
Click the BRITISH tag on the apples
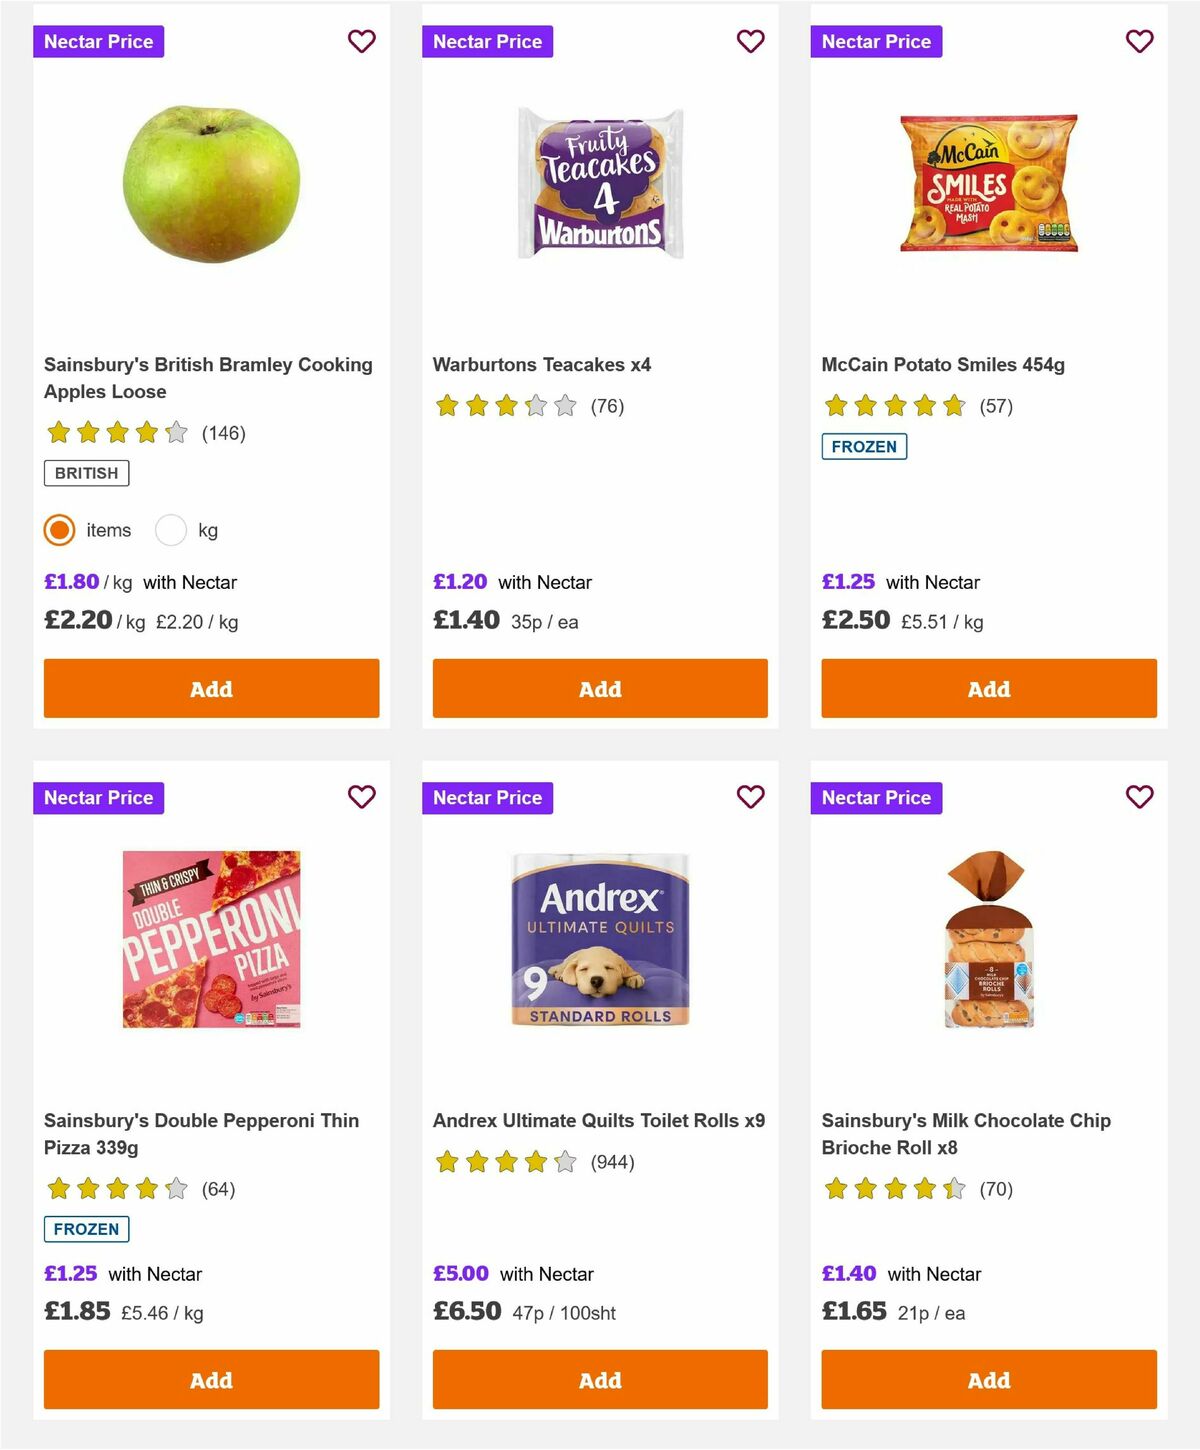click(85, 473)
